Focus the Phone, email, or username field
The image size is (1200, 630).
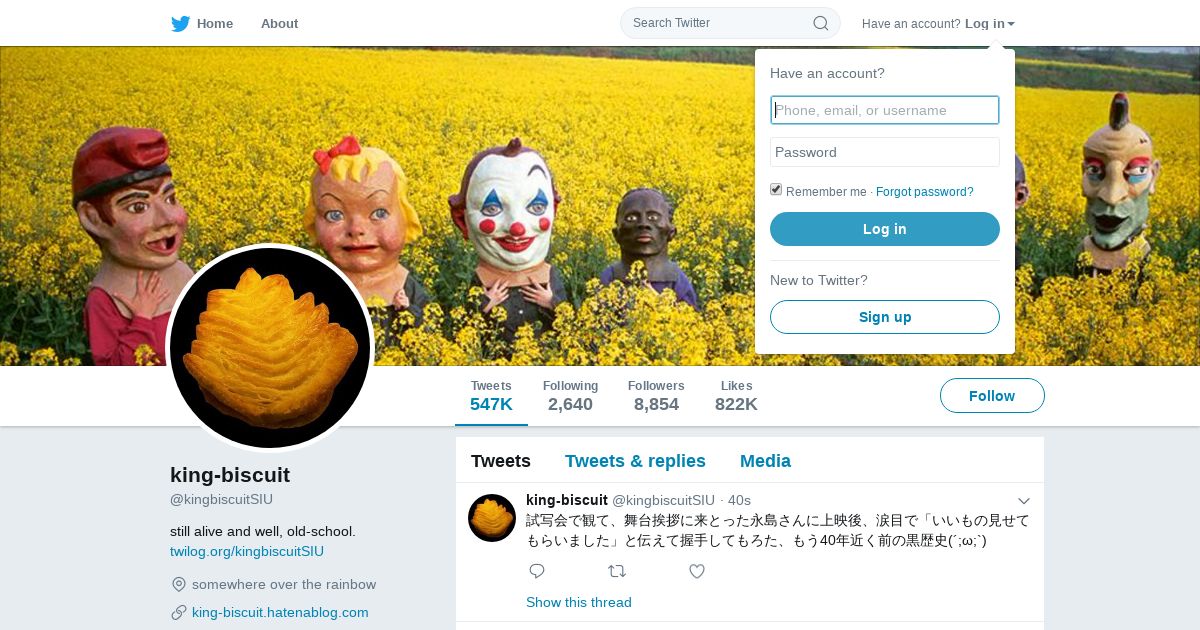pyautogui.click(x=885, y=110)
